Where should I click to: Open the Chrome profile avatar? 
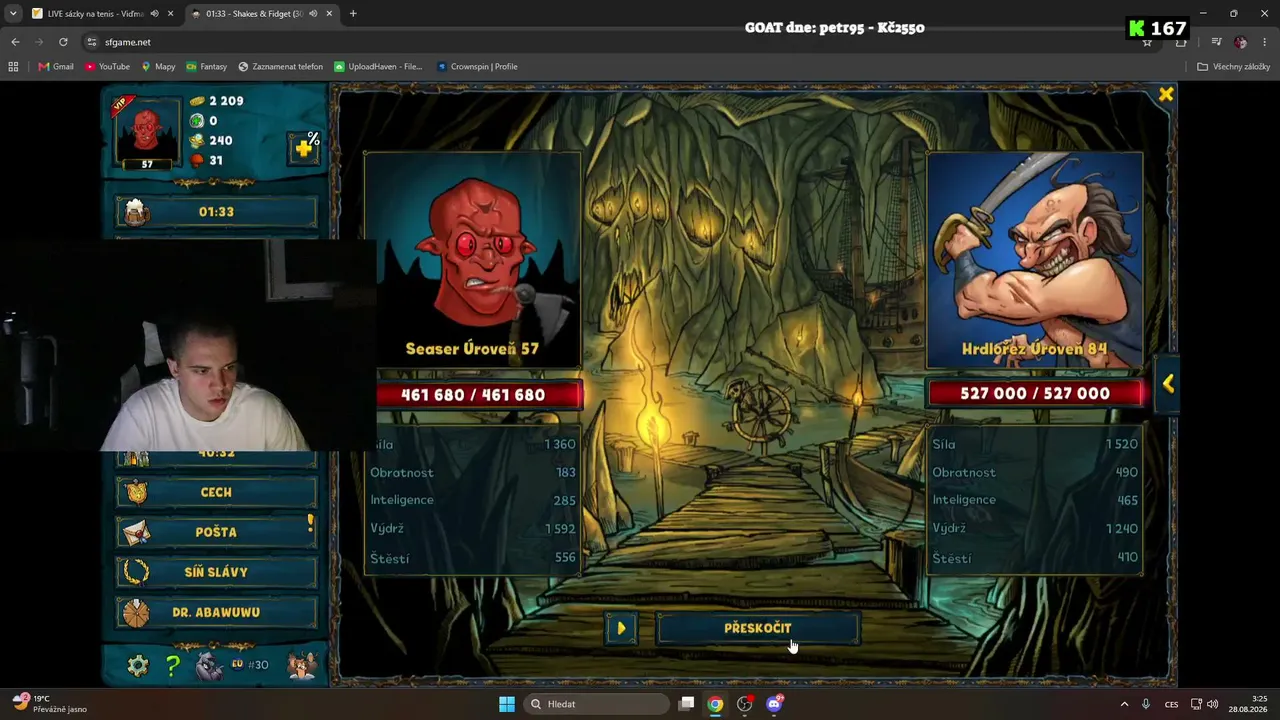1240,42
